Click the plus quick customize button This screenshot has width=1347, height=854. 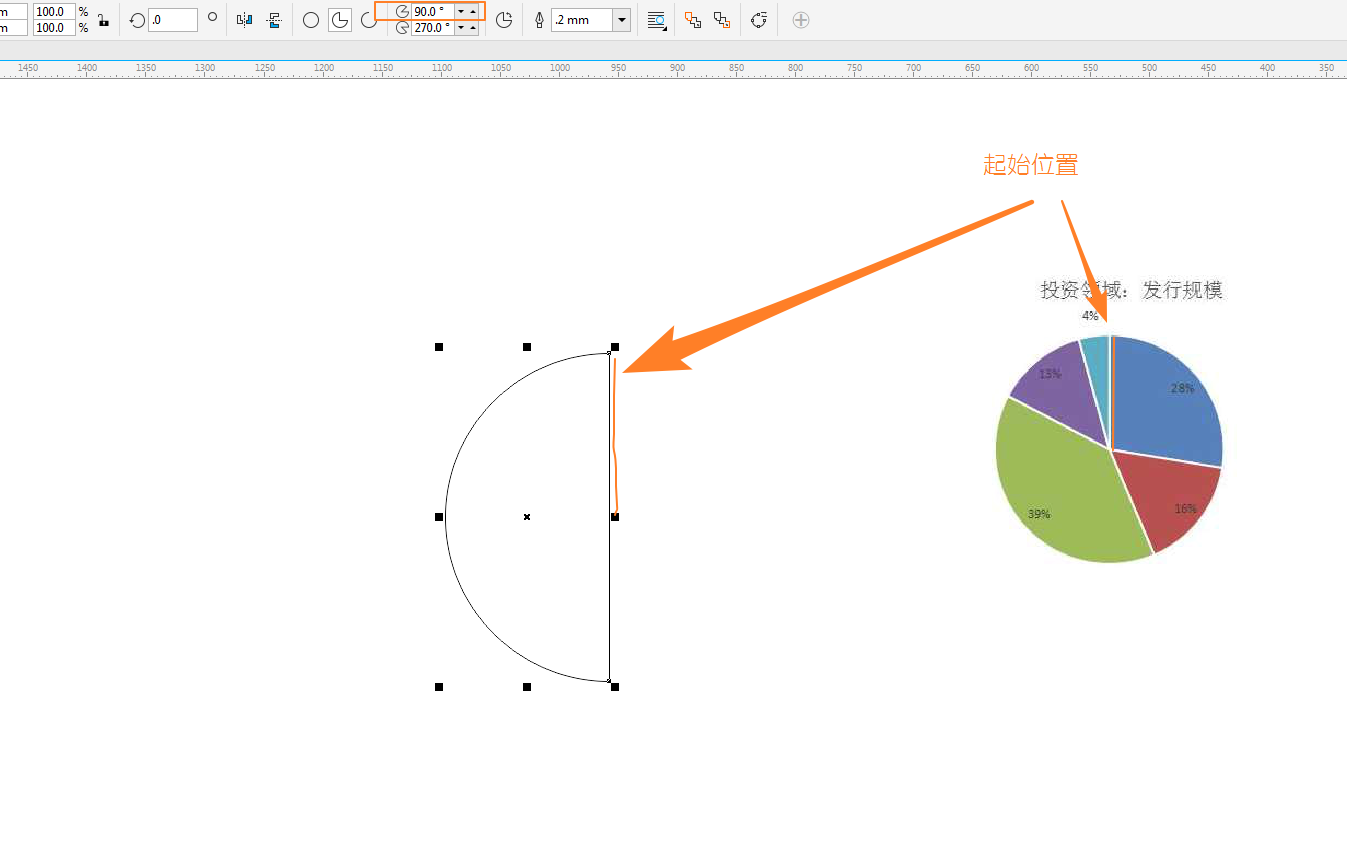pos(800,20)
